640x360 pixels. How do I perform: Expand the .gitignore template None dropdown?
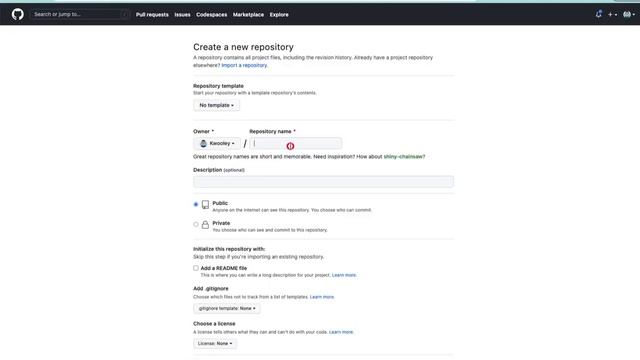pos(227,309)
